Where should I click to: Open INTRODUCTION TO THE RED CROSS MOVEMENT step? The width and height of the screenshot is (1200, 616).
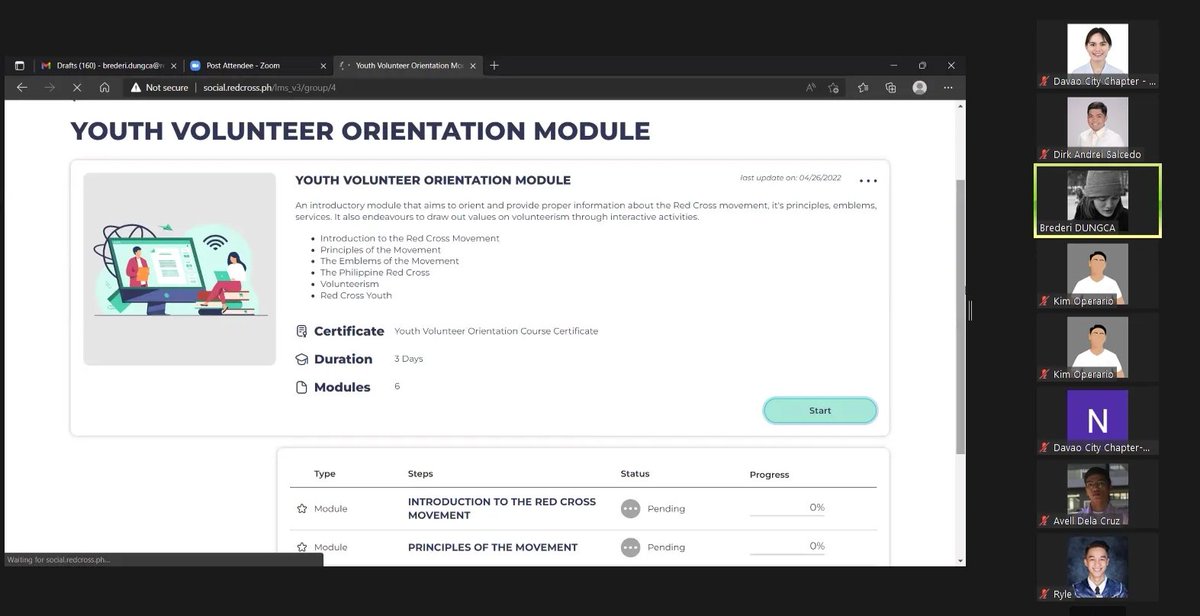(502, 508)
